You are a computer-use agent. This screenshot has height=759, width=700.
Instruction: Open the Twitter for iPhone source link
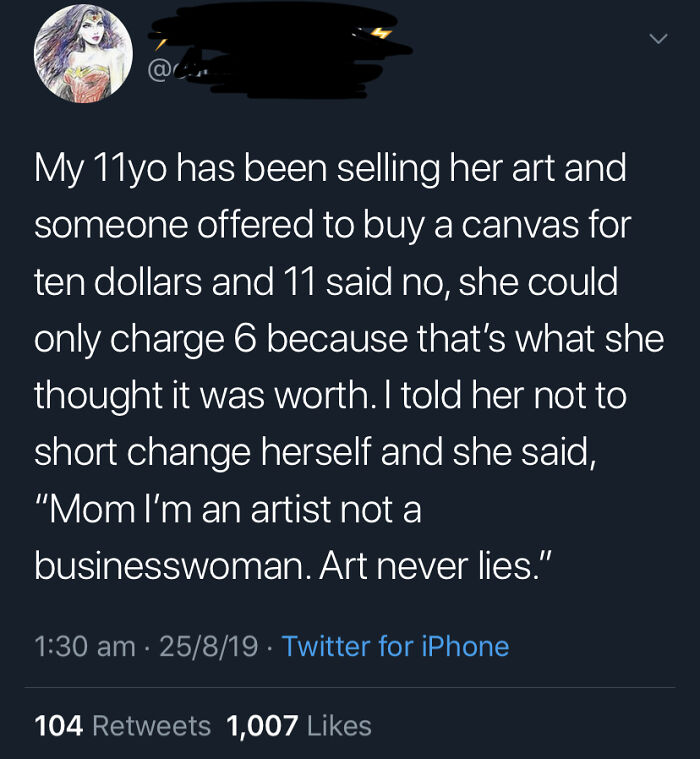tap(395, 646)
